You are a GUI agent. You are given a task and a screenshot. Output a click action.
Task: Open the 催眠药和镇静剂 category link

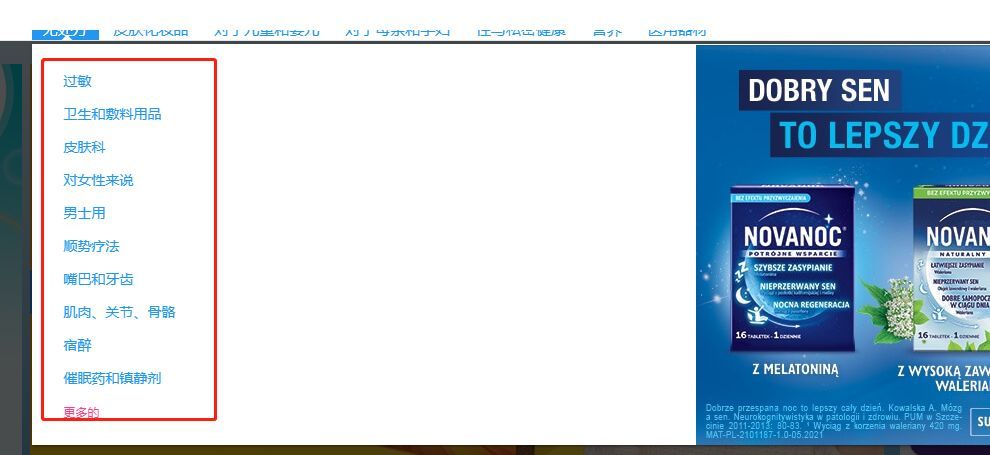[112, 378]
